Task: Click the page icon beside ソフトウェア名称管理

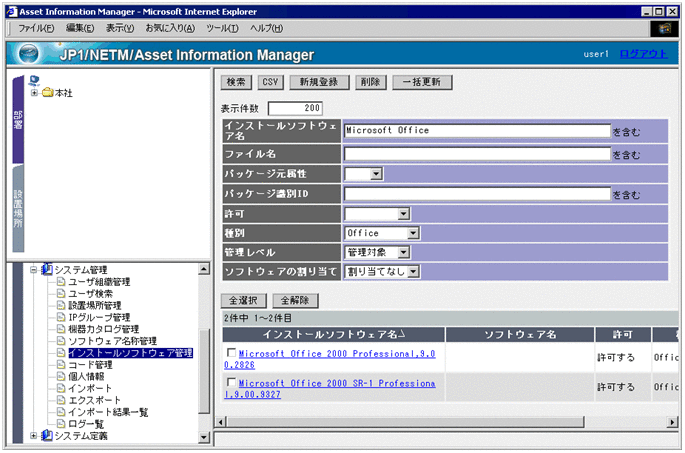Action: click(61, 341)
